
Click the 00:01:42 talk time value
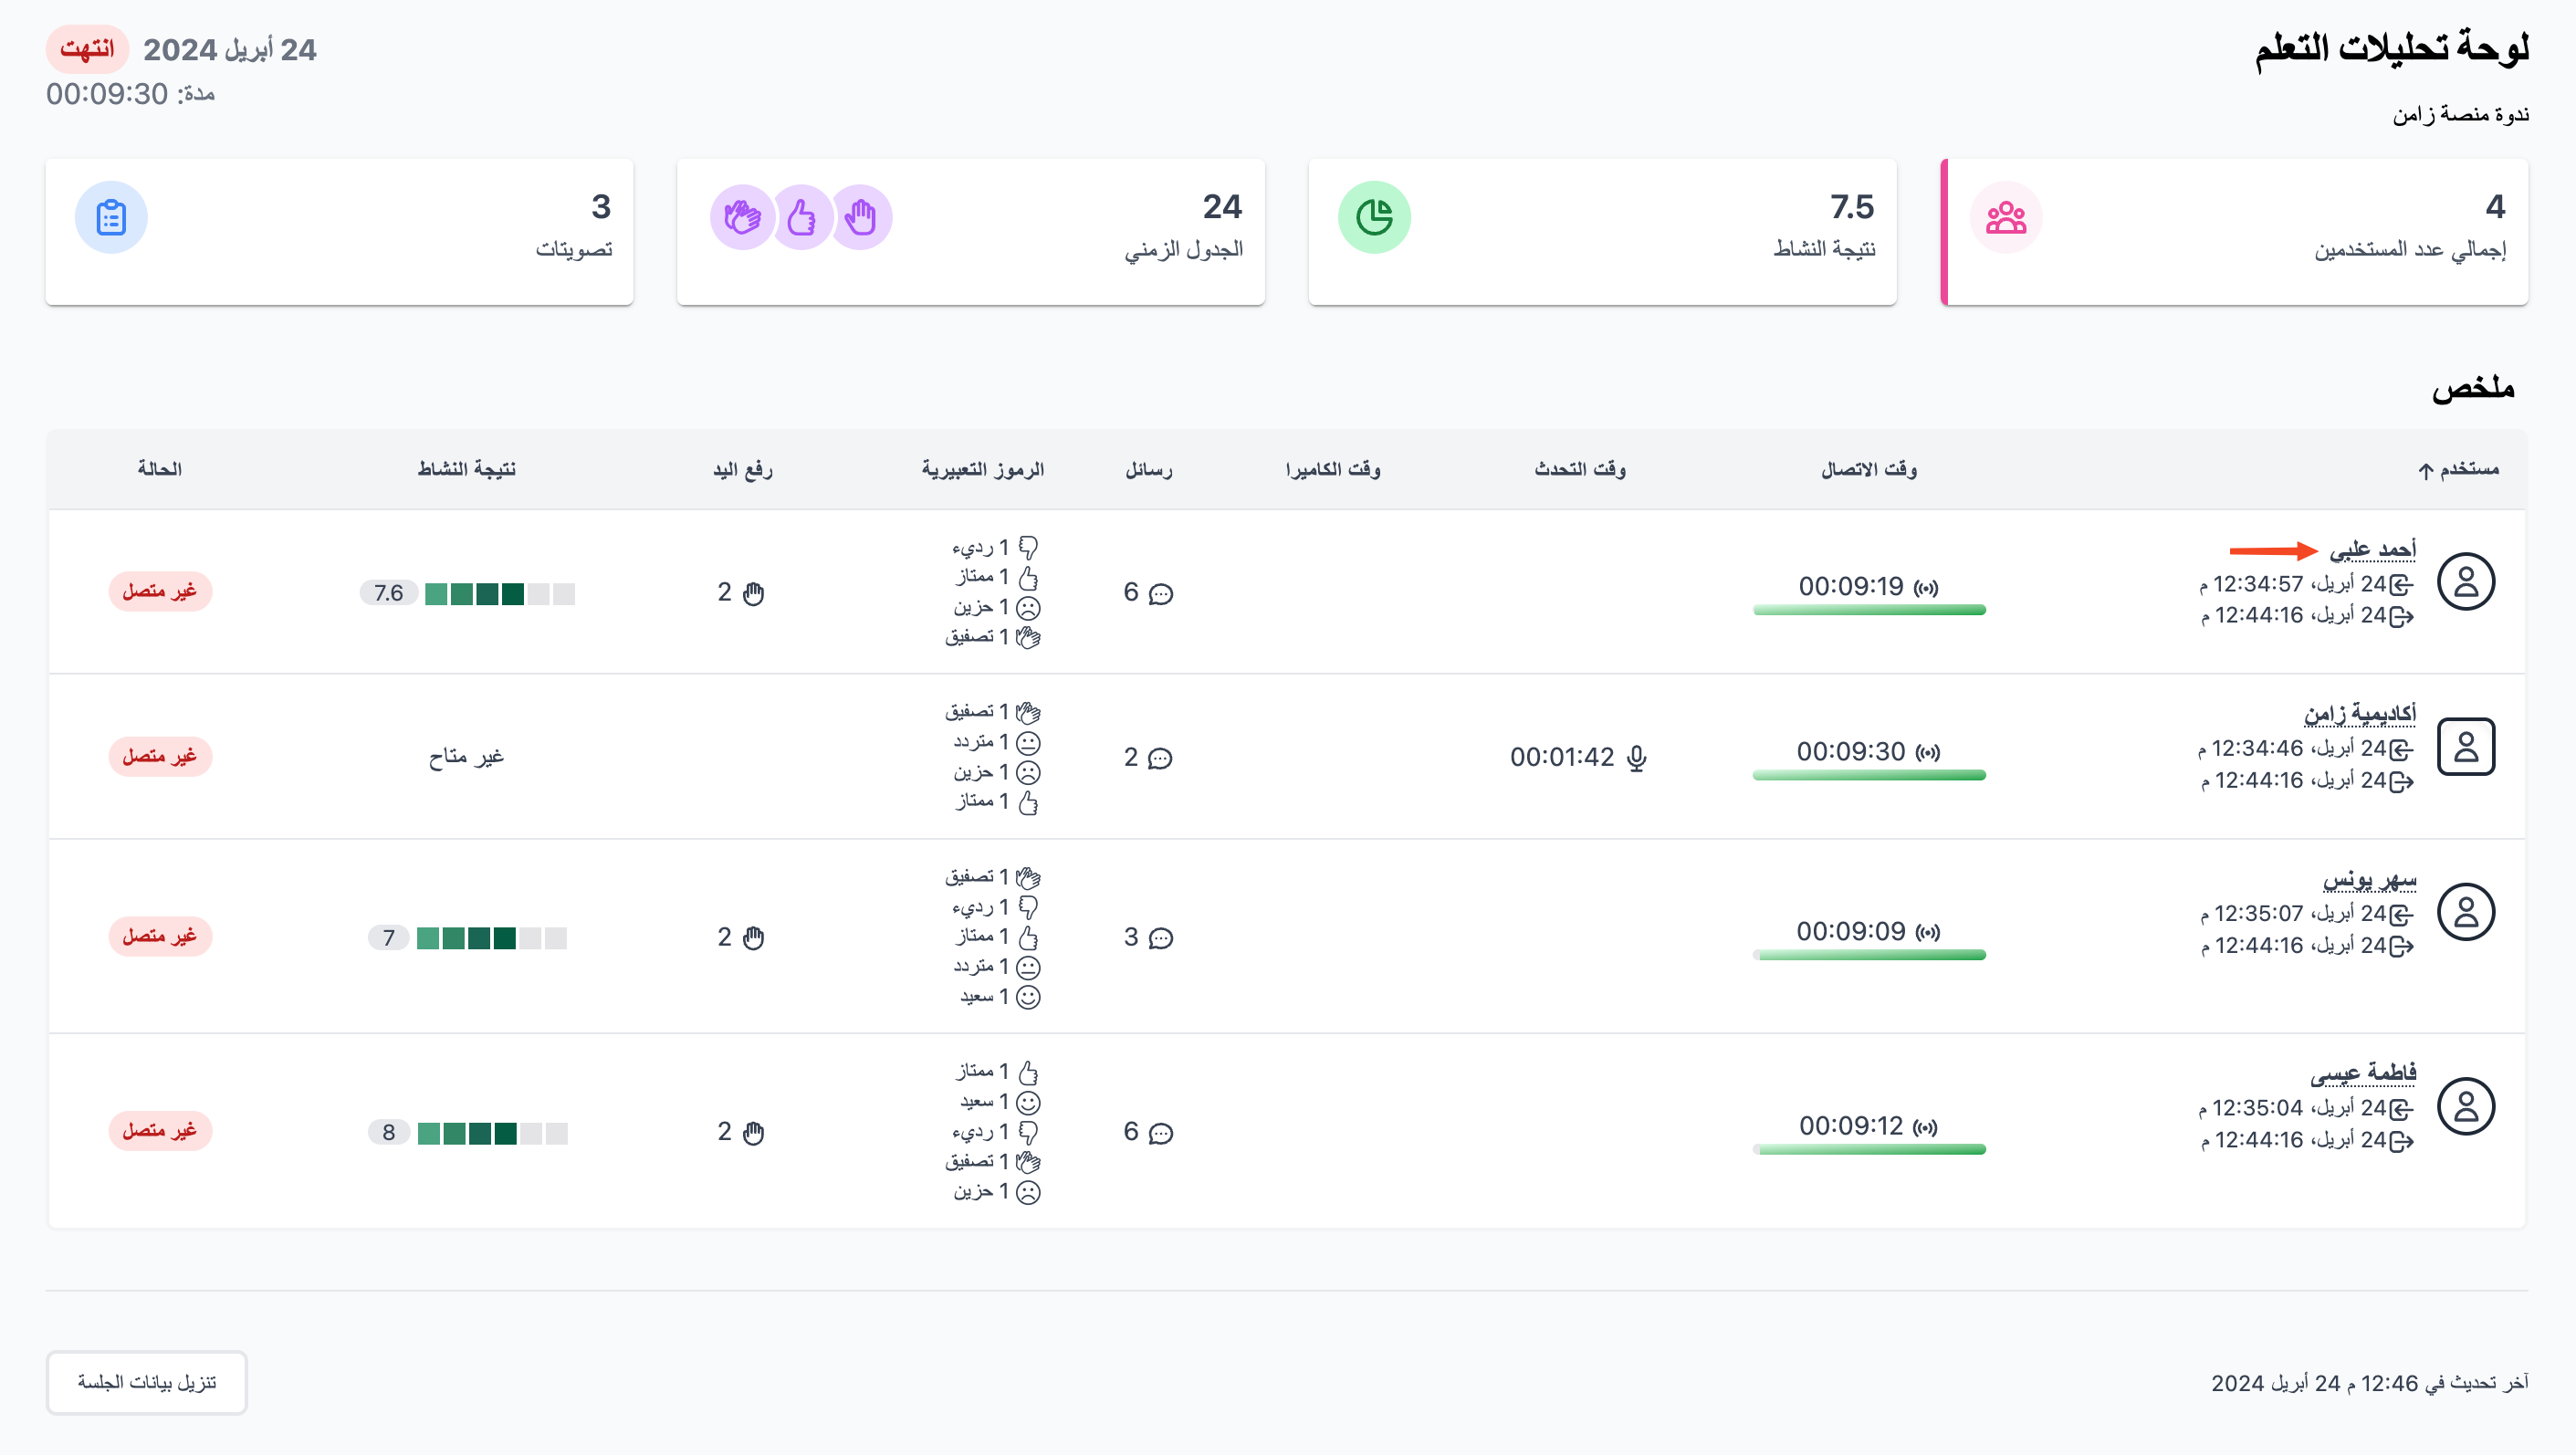[x=1562, y=758]
